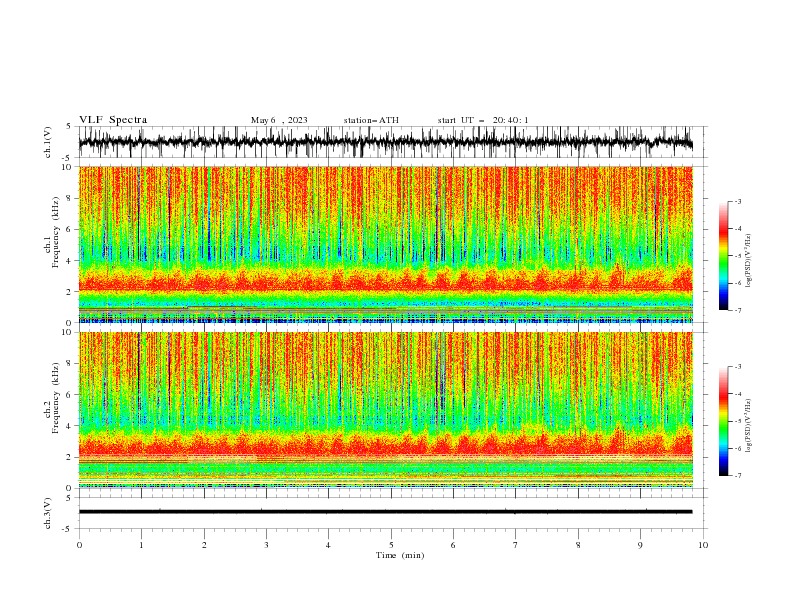Click time axis tick "6"

click(x=453, y=545)
